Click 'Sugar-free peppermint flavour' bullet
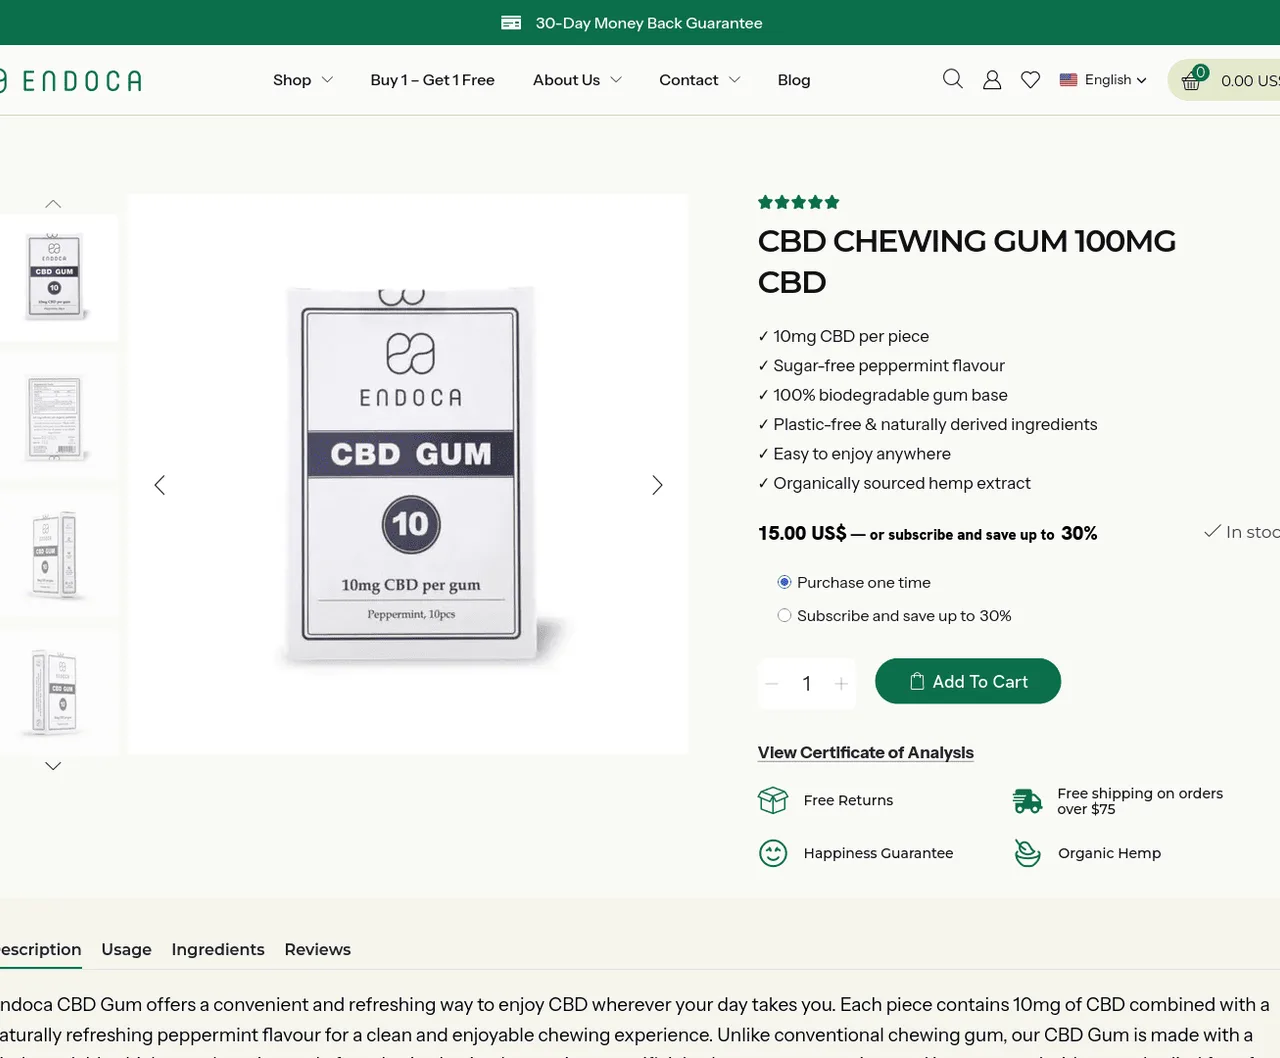Image resolution: width=1280 pixels, height=1058 pixels. click(889, 365)
